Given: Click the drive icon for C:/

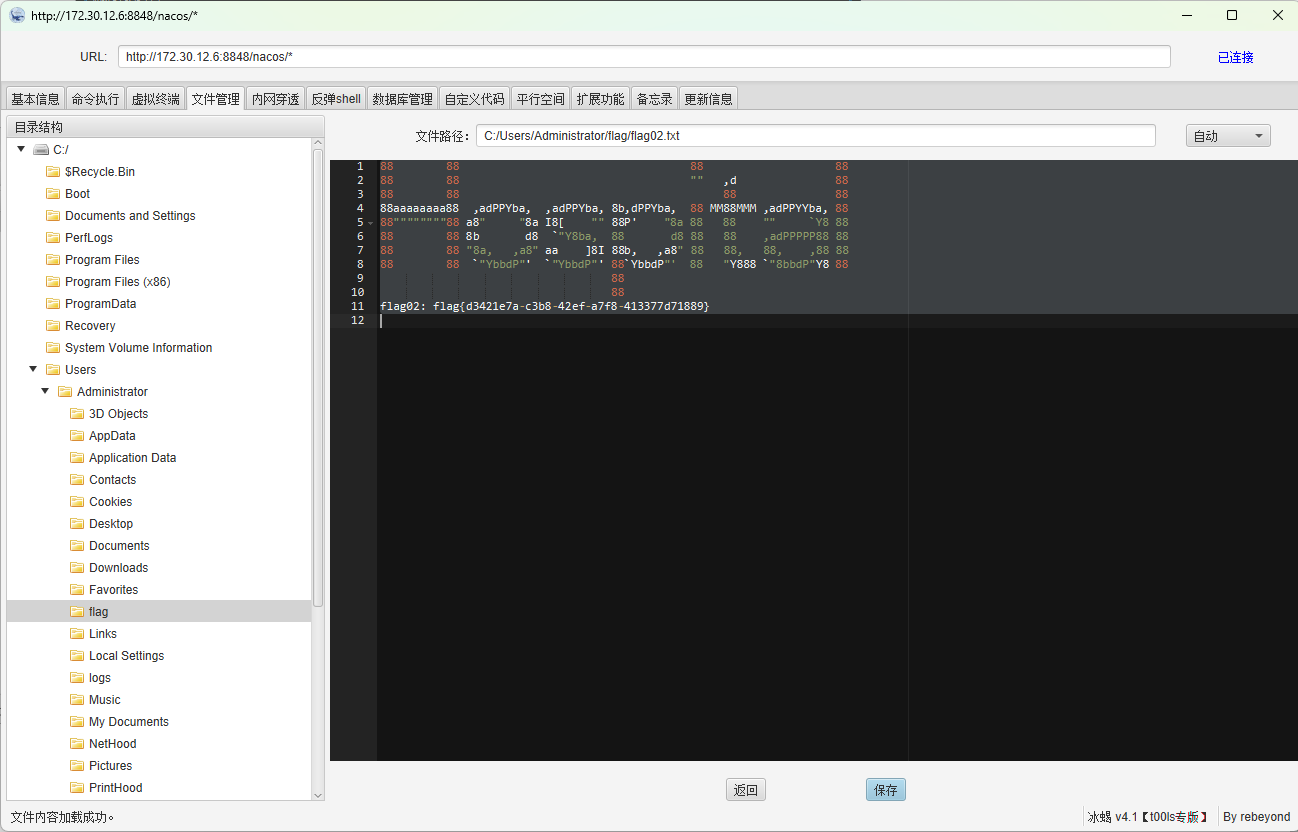Looking at the screenshot, I should point(40,150).
